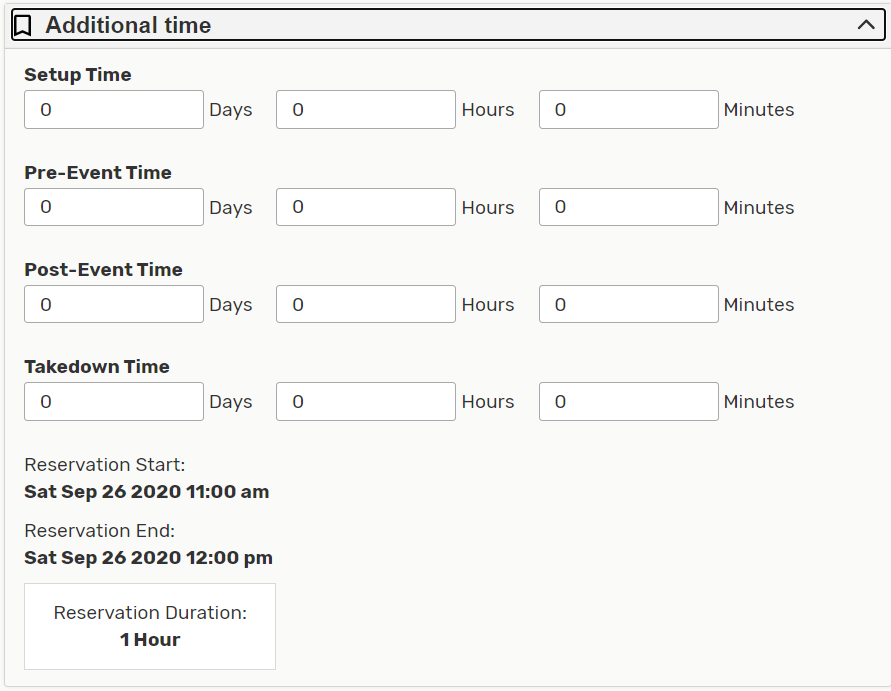Click into Post-Event Time Days box
891x691 pixels.
pos(114,304)
